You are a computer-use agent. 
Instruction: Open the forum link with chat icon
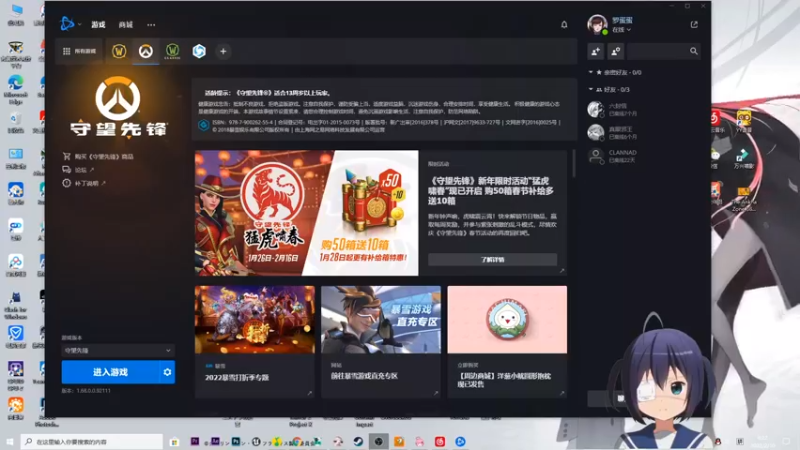coord(78,170)
